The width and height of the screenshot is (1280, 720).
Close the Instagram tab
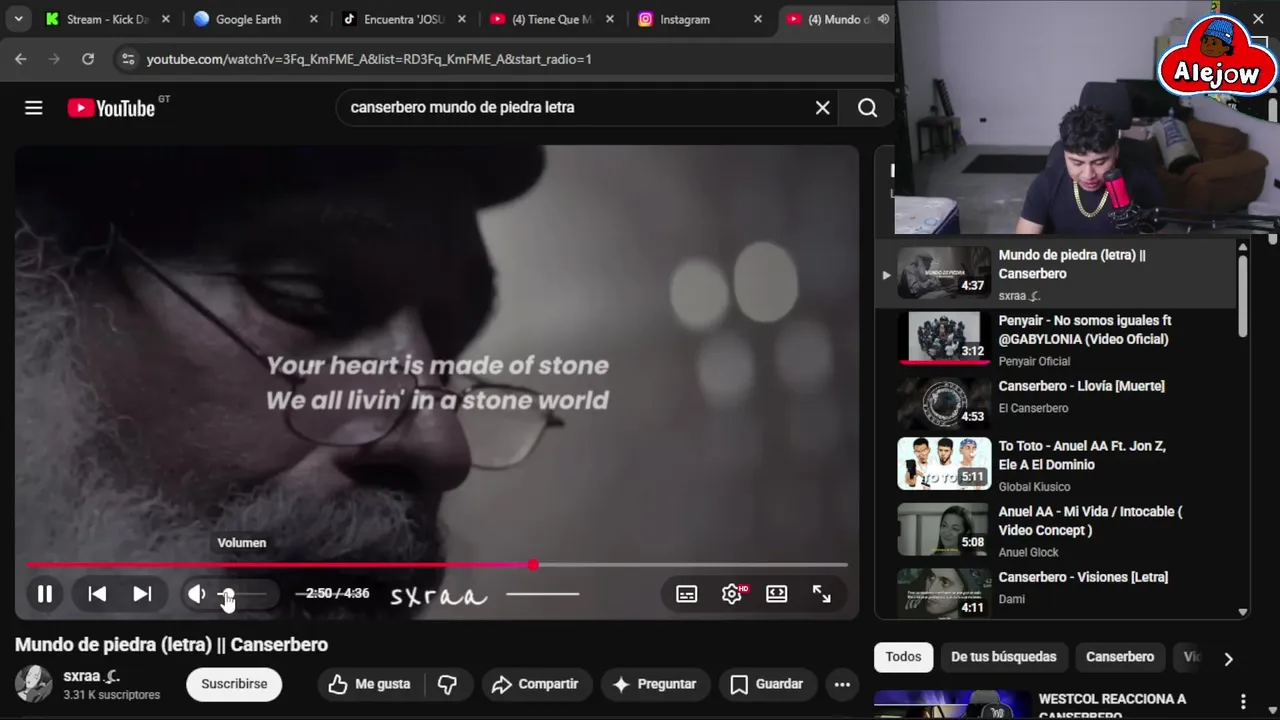(758, 19)
